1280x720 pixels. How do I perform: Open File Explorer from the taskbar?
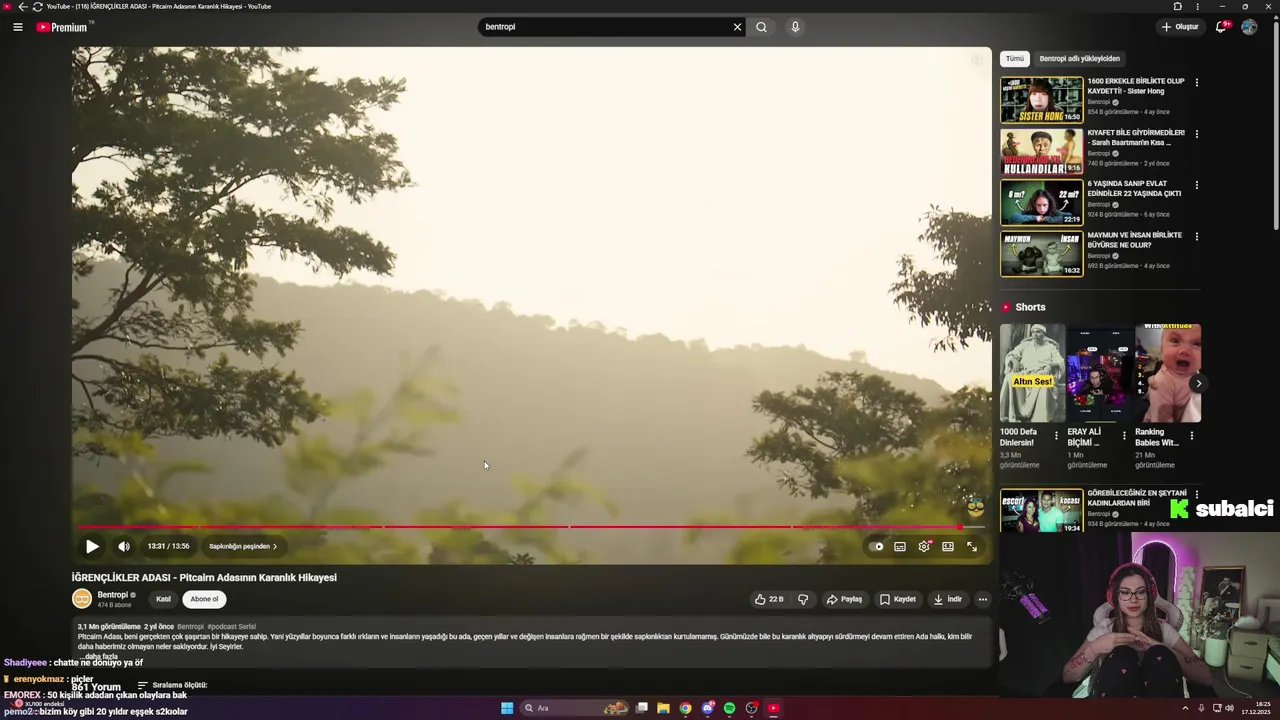(663, 708)
